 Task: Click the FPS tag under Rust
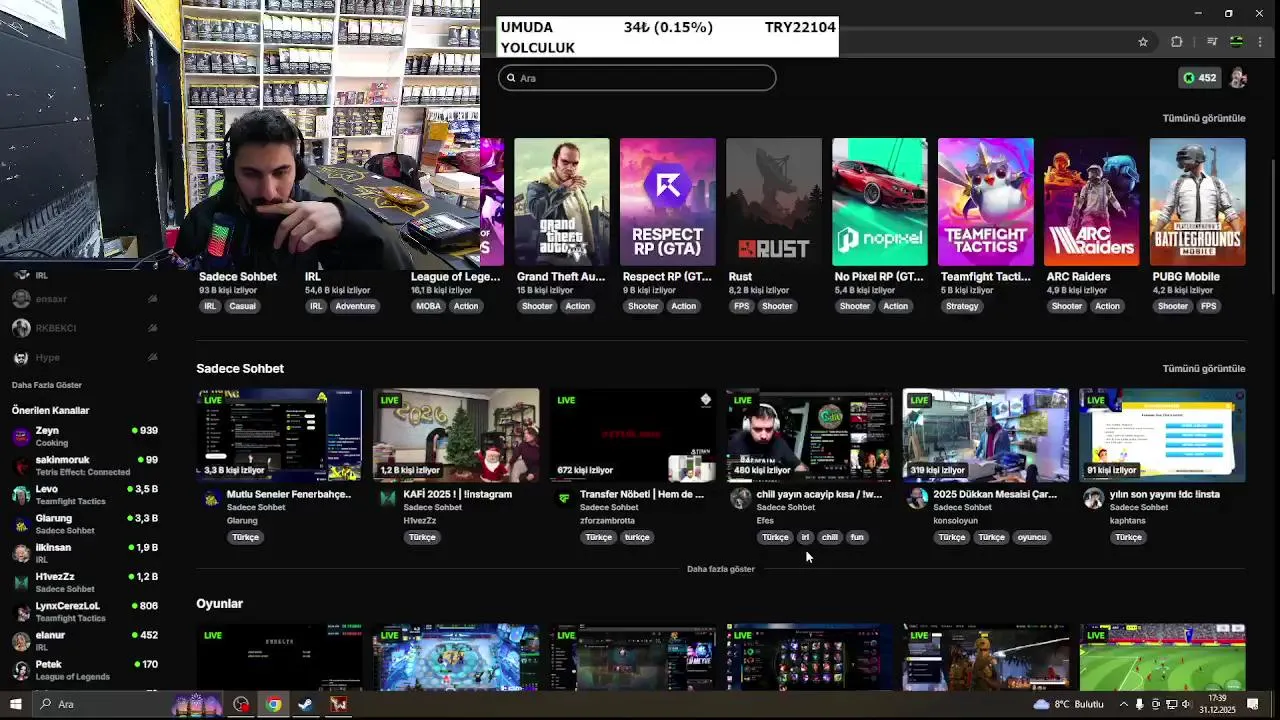(741, 306)
